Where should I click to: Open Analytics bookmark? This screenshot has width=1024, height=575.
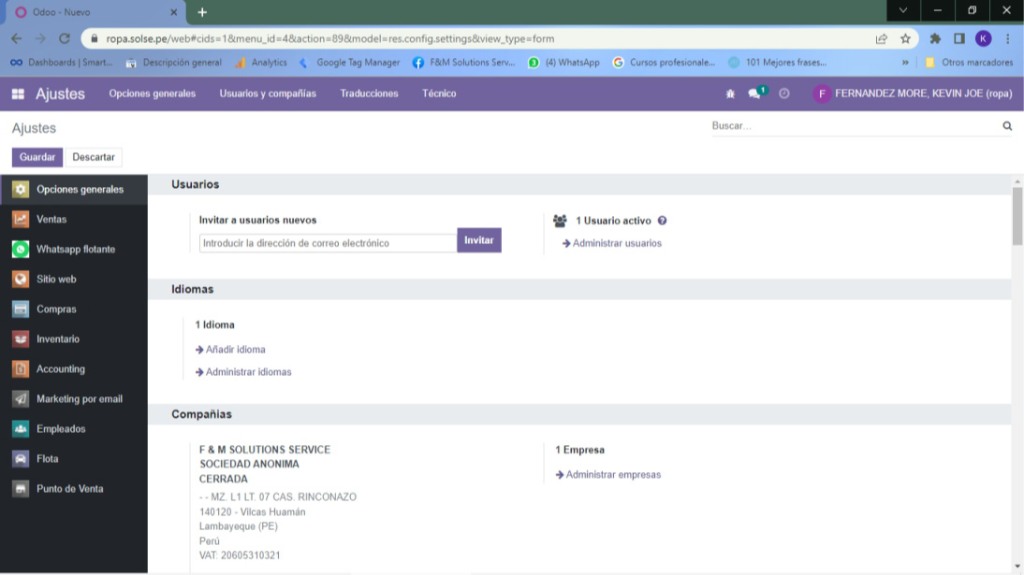click(x=261, y=63)
